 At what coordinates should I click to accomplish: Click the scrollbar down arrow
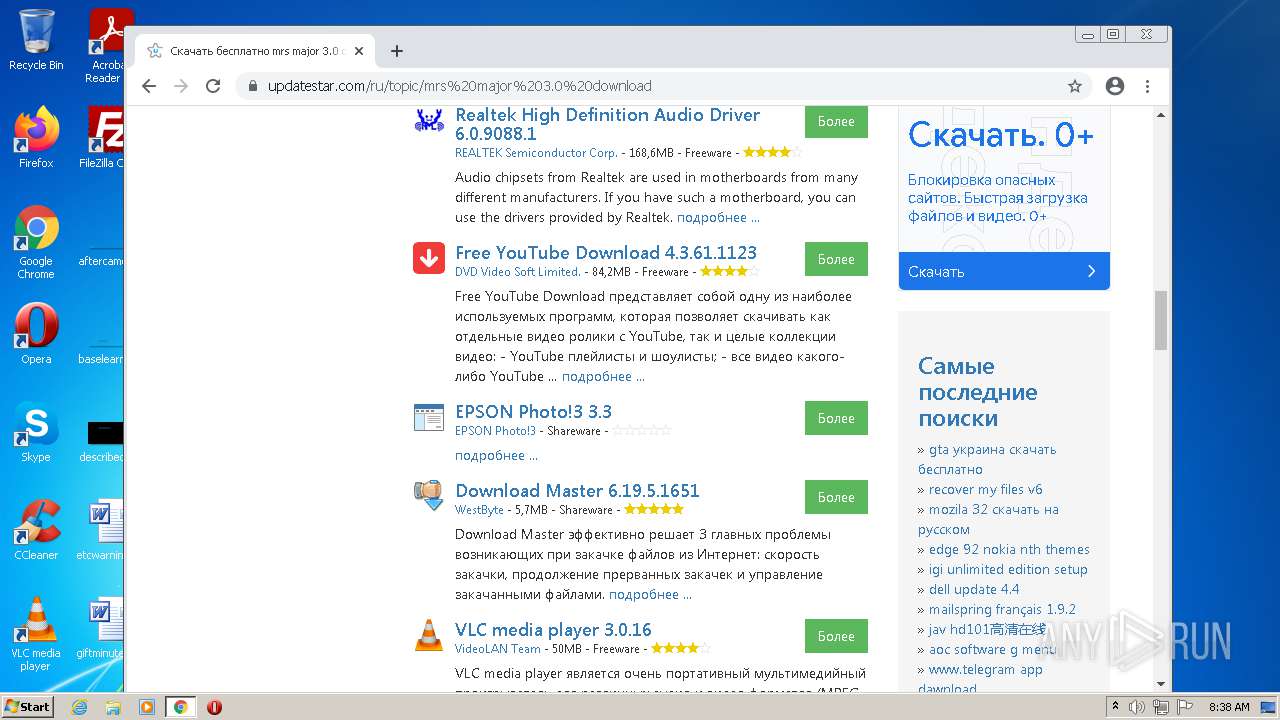tap(1161, 684)
